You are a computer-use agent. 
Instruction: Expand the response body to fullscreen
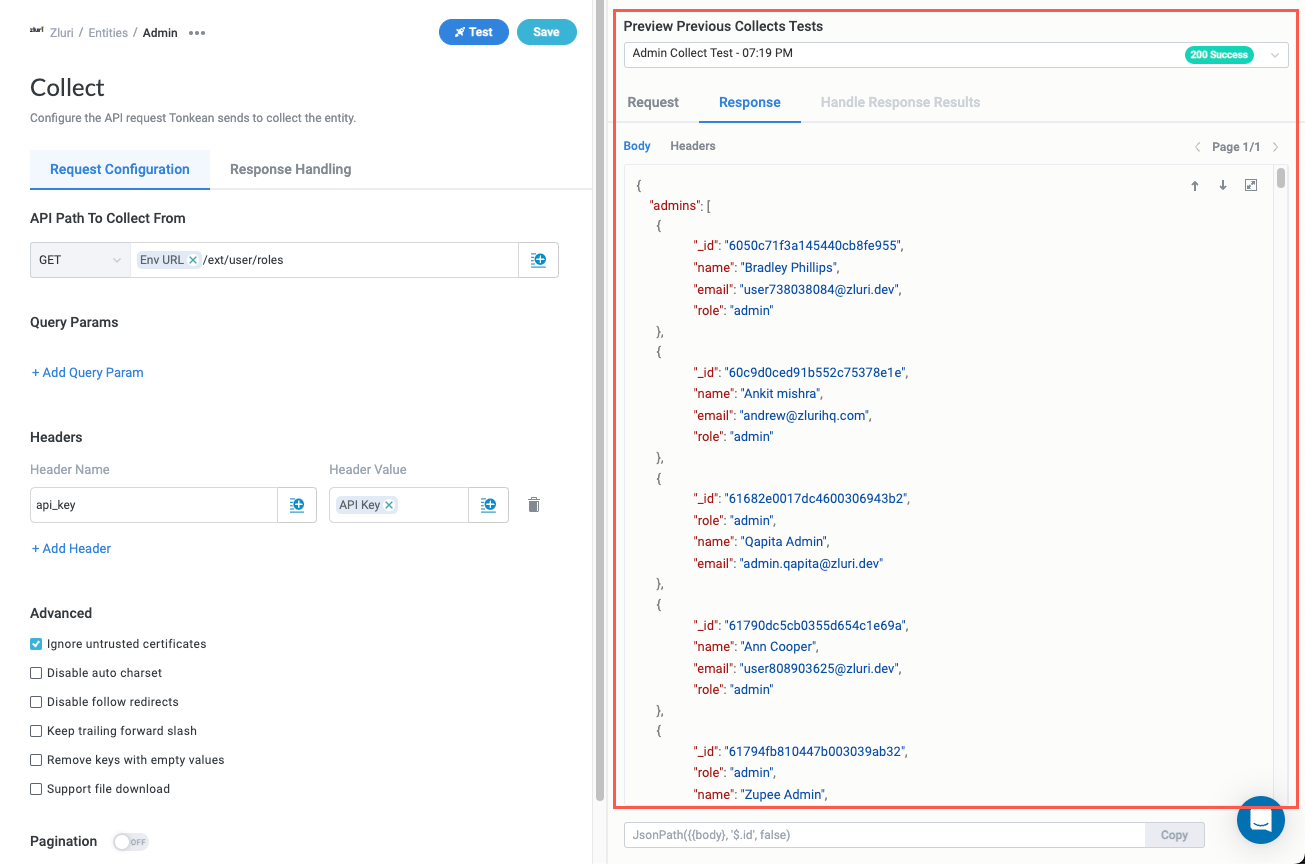coord(1251,186)
